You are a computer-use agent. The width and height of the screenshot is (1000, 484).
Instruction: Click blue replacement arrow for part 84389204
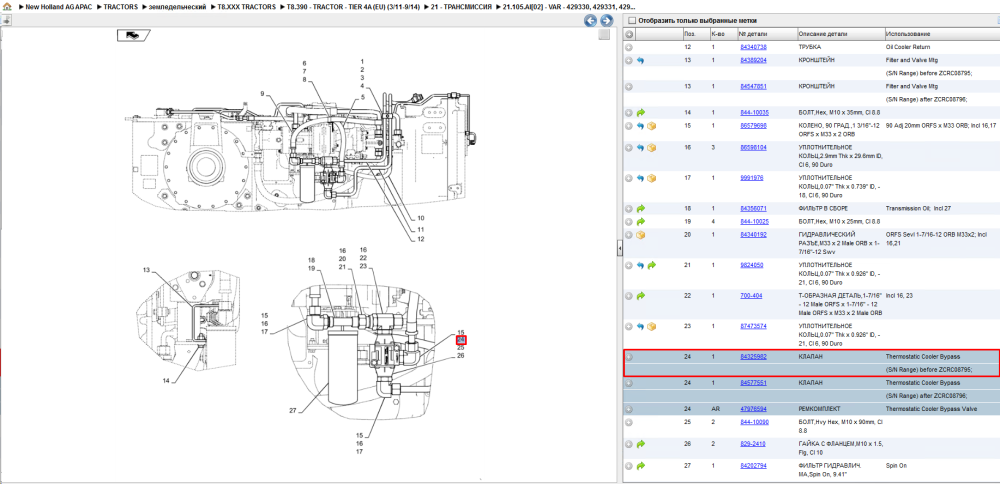[x=640, y=60]
